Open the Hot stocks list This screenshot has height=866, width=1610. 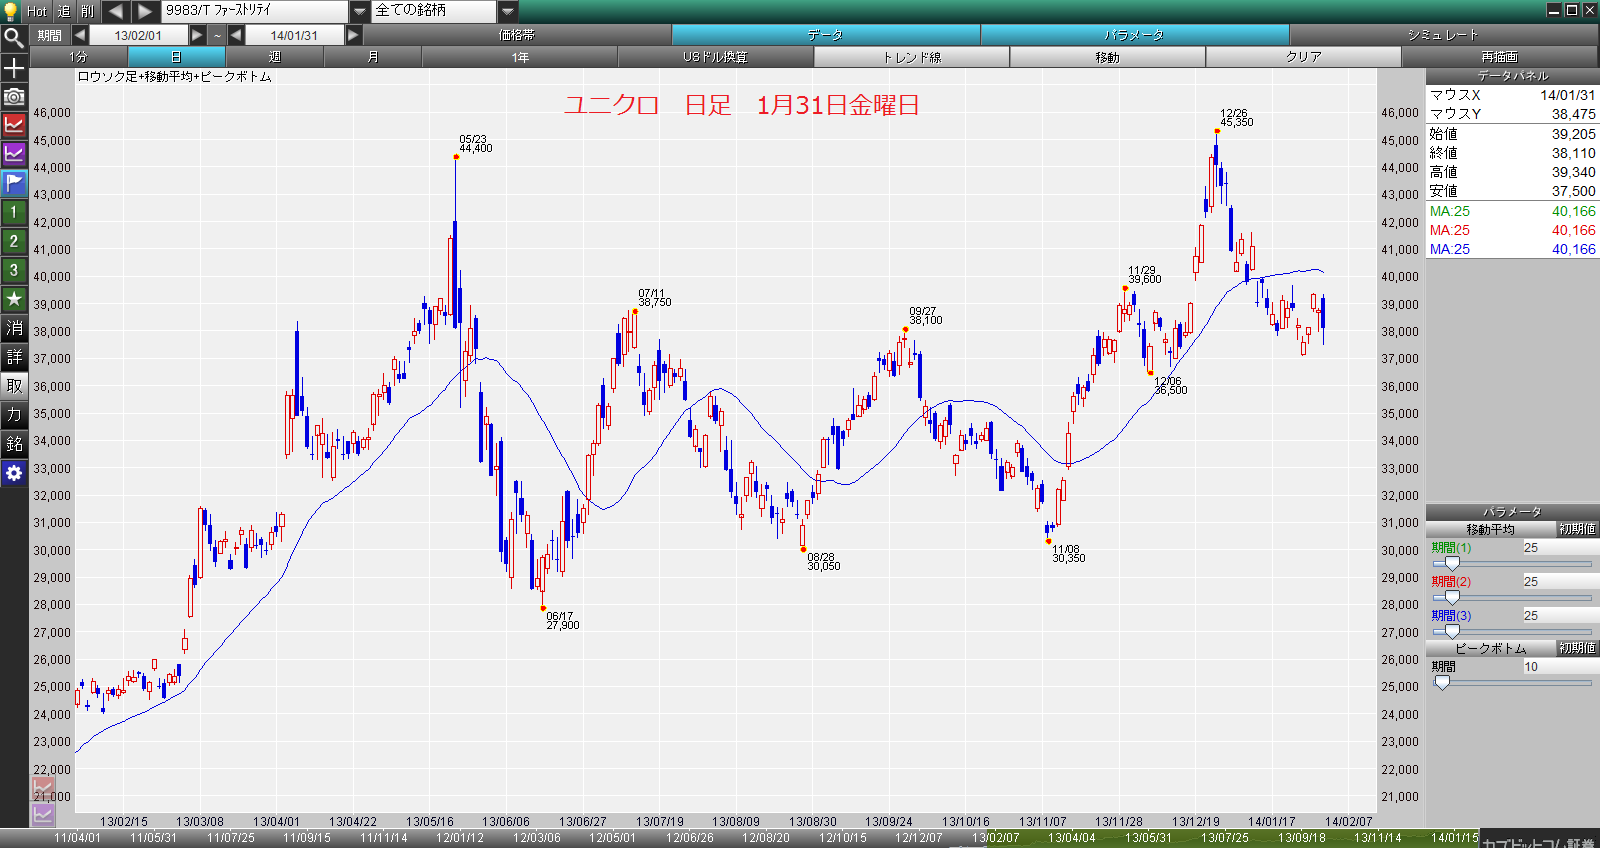(x=37, y=11)
